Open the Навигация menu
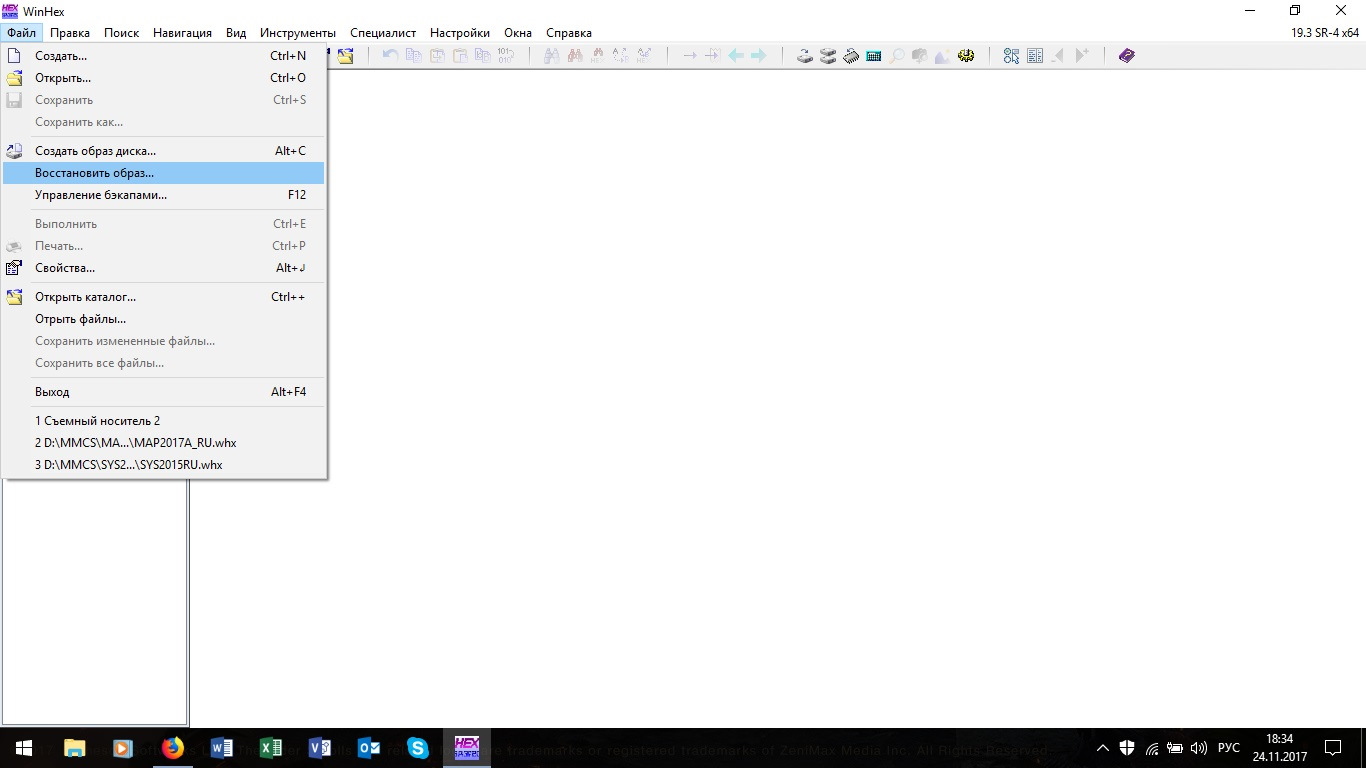1366x768 pixels. (182, 33)
